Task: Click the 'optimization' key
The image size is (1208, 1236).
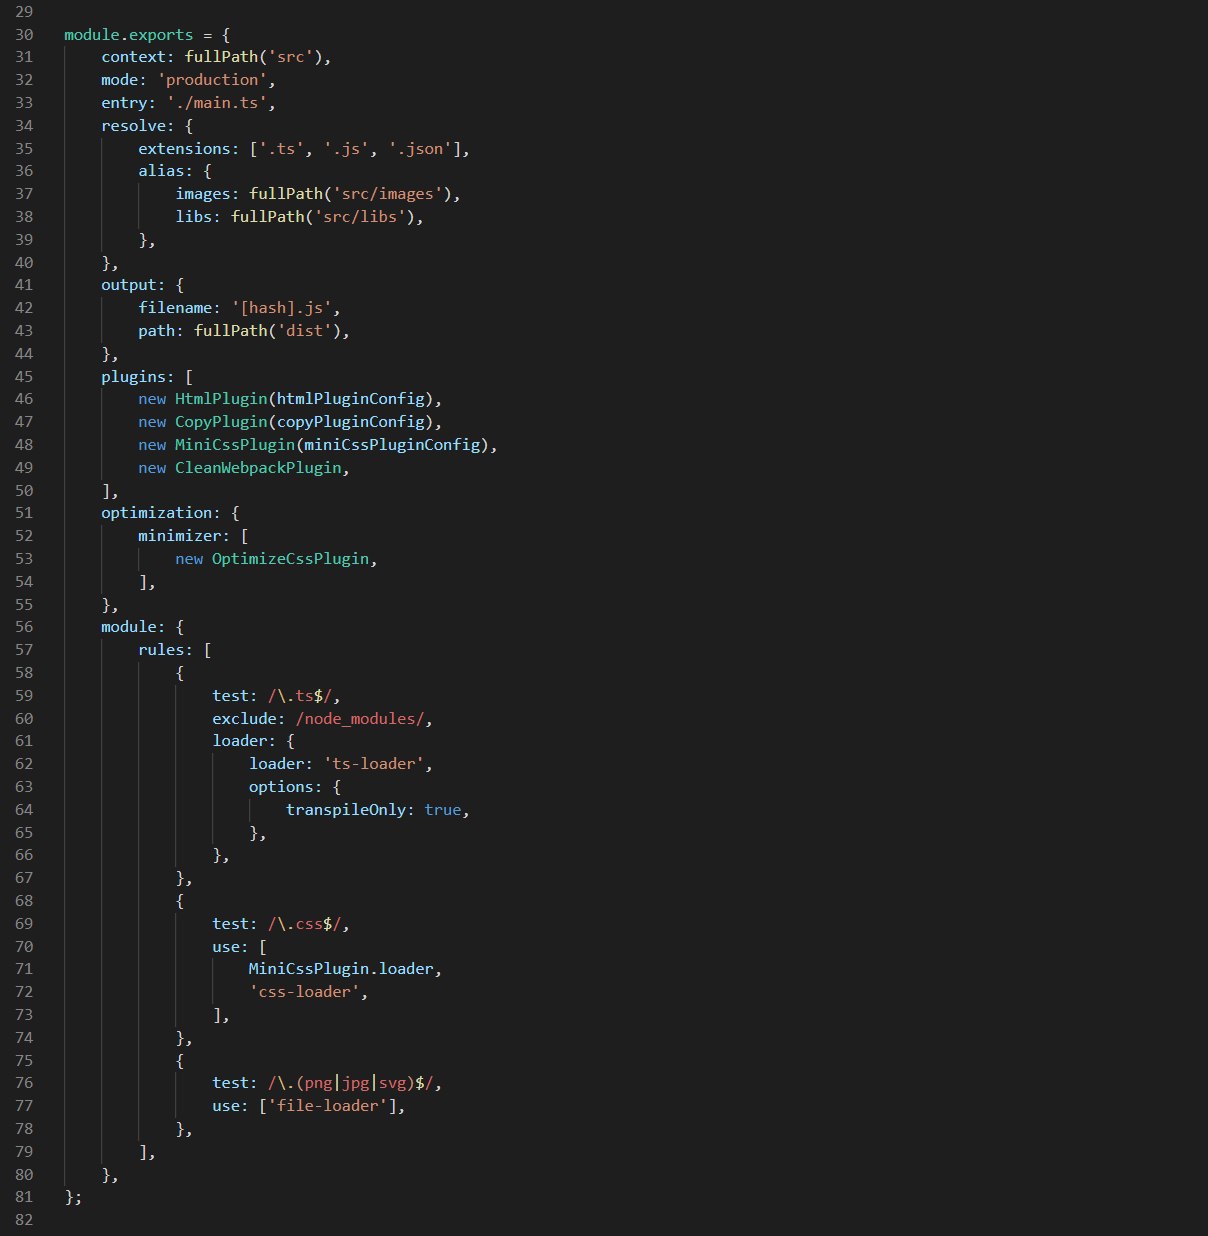Action: (156, 513)
